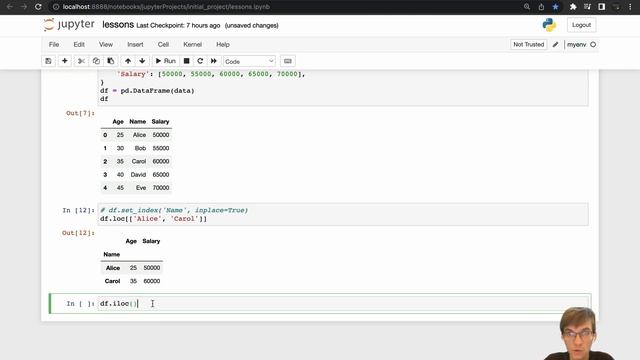
Task: Paste cells below icon
Action: point(111,61)
